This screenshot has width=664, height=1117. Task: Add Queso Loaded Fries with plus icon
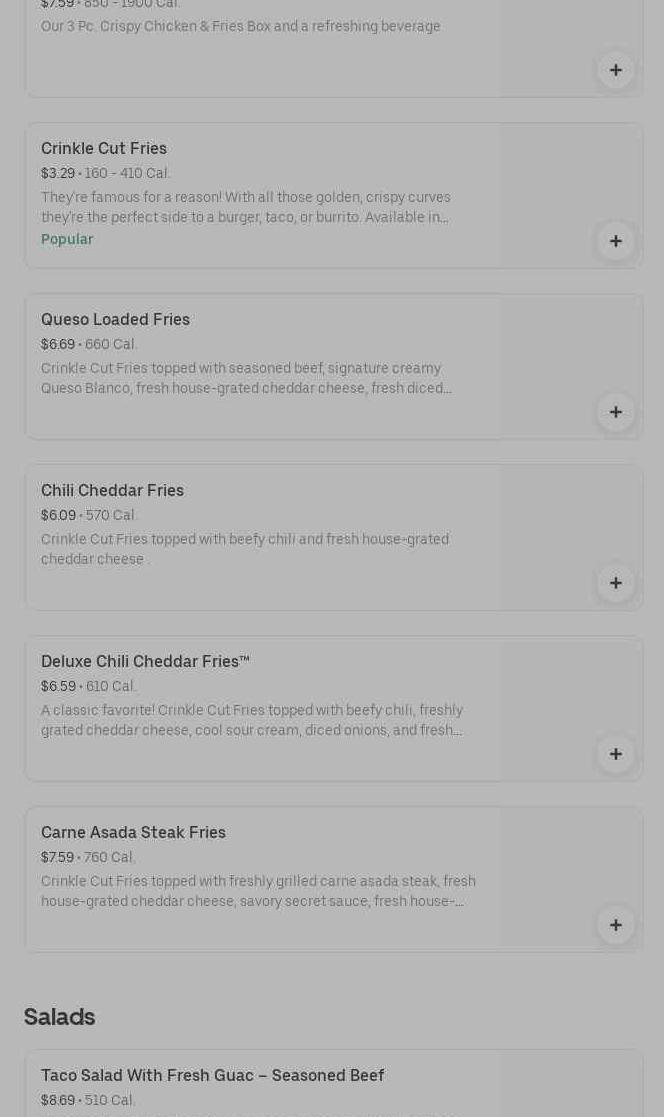(615, 412)
